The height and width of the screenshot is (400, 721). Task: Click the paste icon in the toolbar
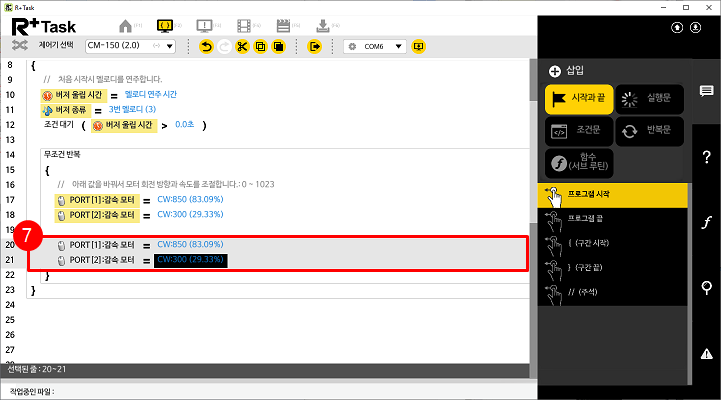point(279,46)
